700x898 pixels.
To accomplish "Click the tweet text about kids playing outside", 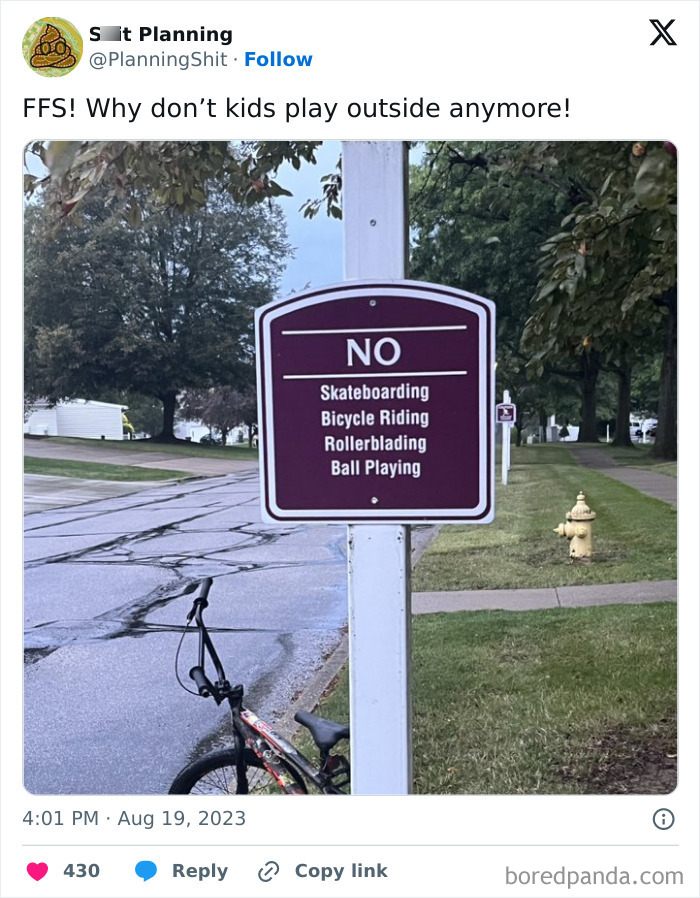I will [x=296, y=108].
